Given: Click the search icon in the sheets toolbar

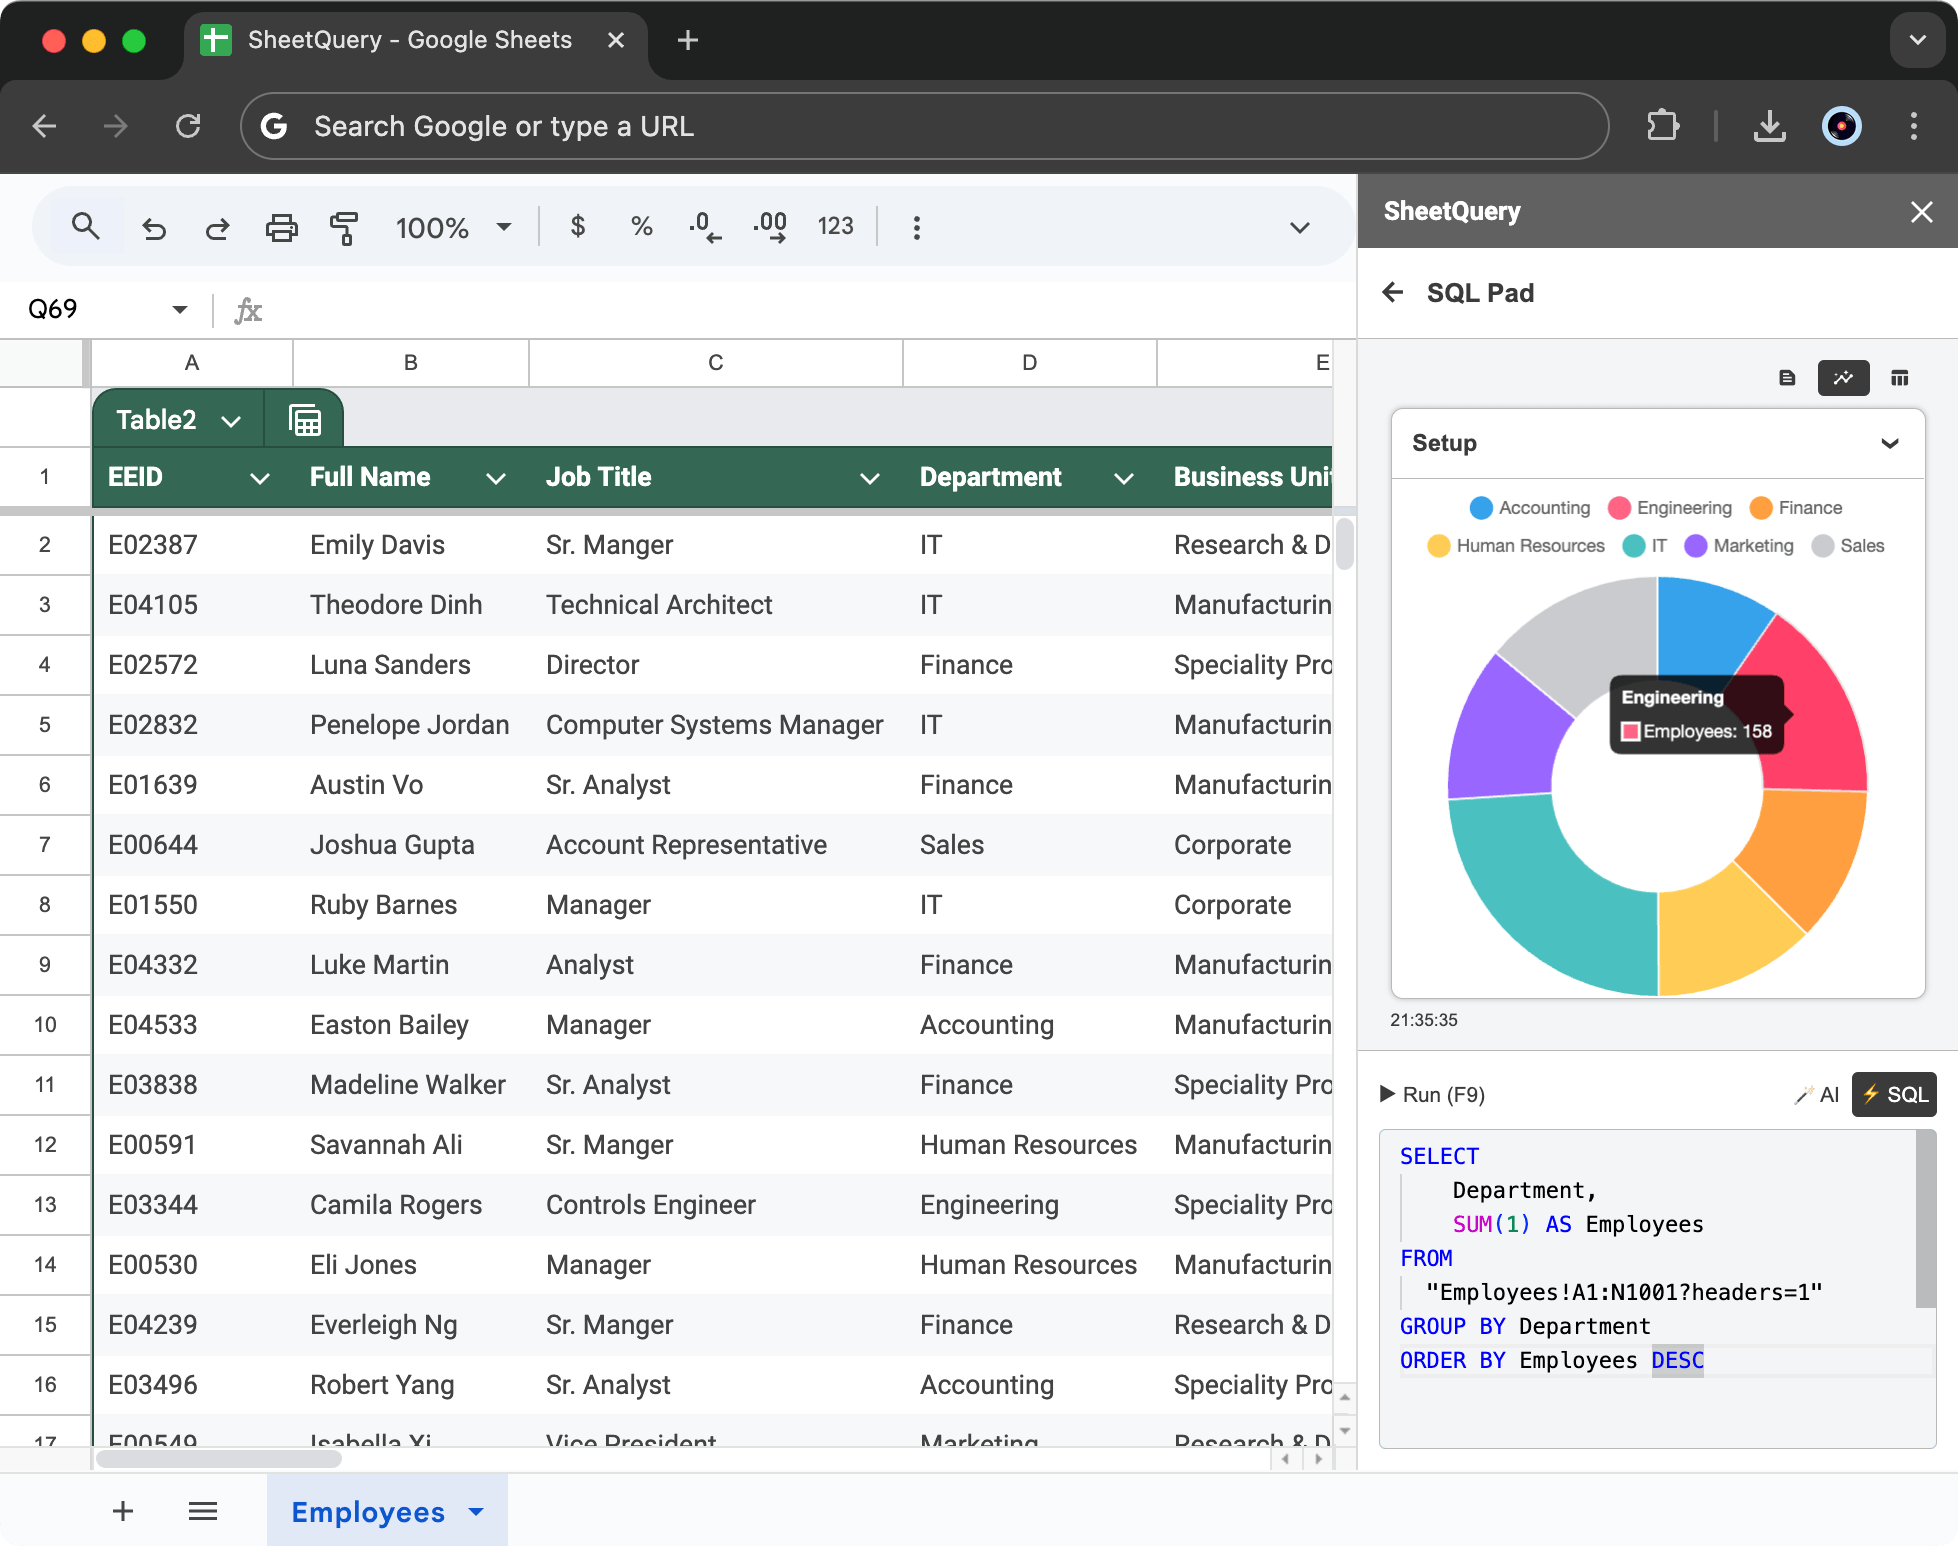Looking at the screenshot, I should 86,227.
